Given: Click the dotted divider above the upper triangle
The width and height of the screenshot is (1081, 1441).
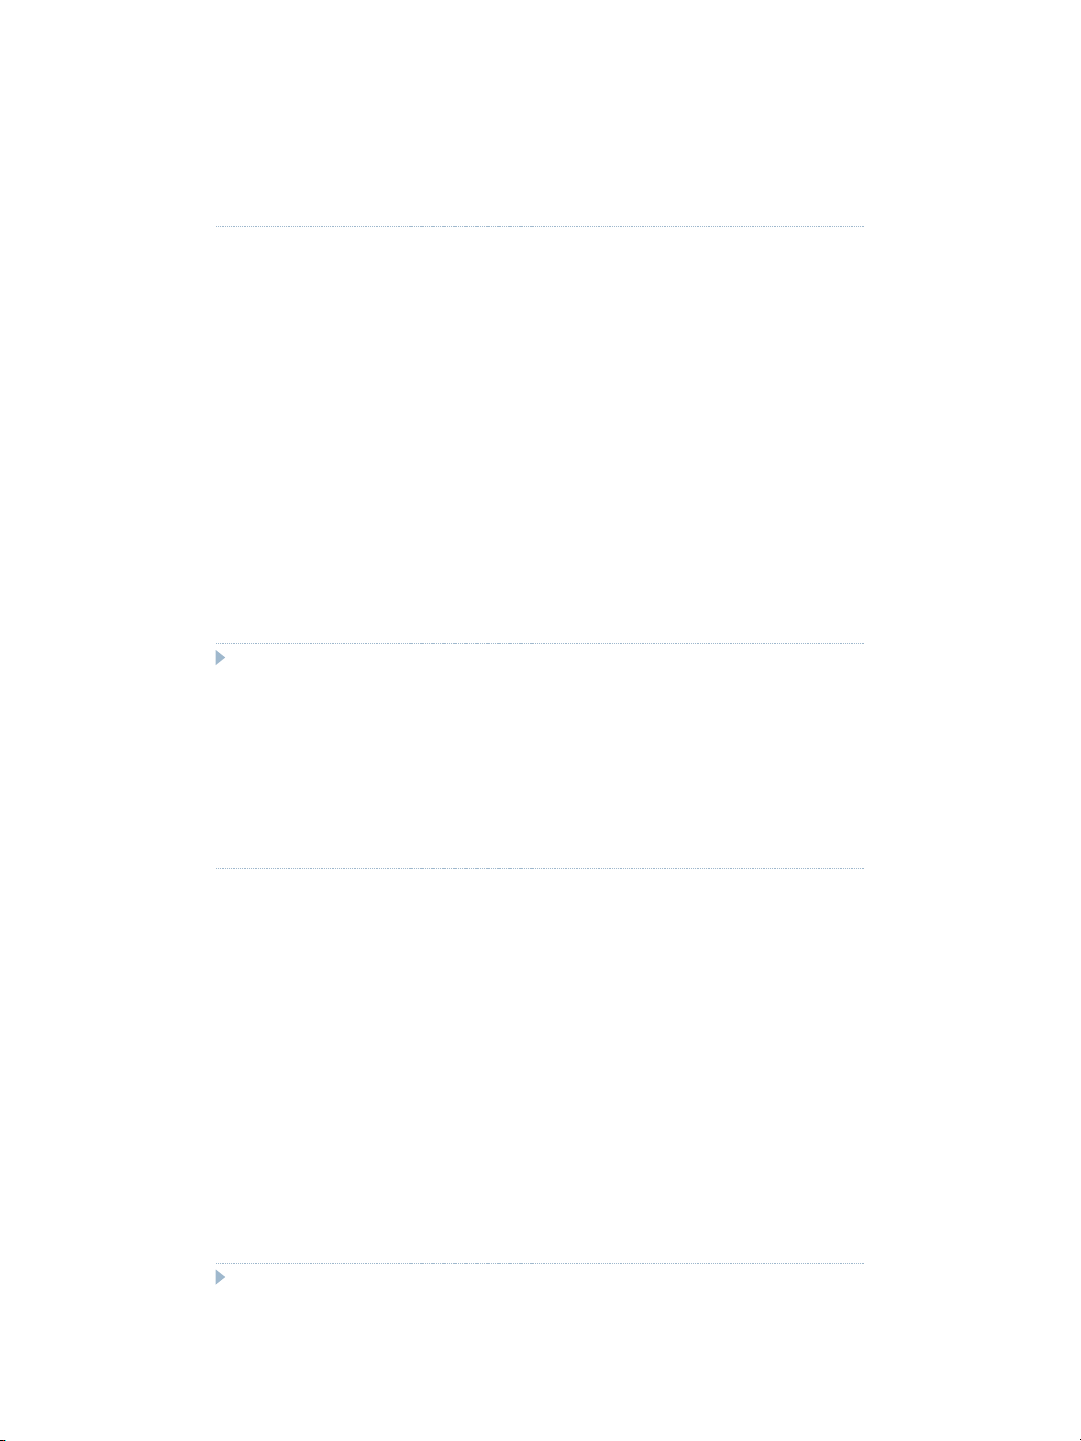Looking at the screenshot, I should [x=539, y=643].
